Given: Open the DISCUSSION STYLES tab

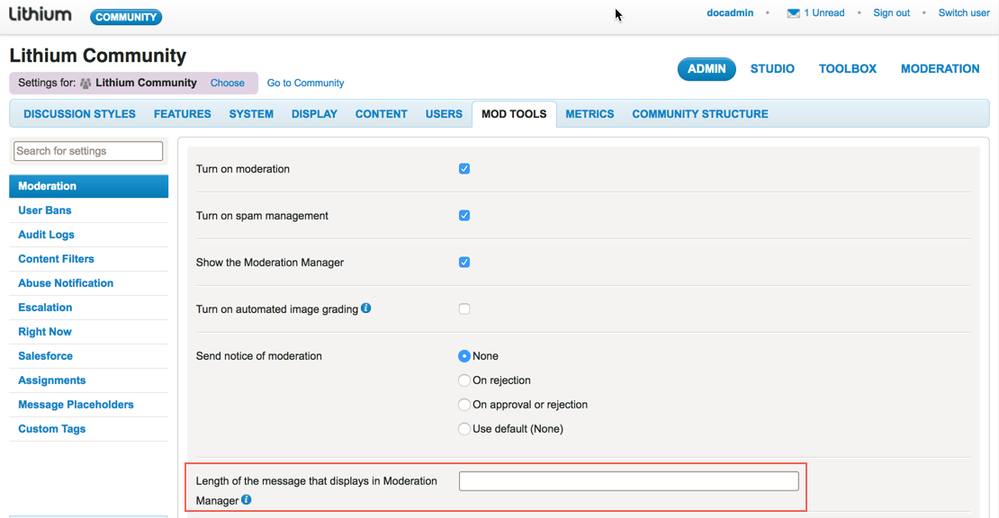Looking at the screenshot, I should [x=80, y=114].
